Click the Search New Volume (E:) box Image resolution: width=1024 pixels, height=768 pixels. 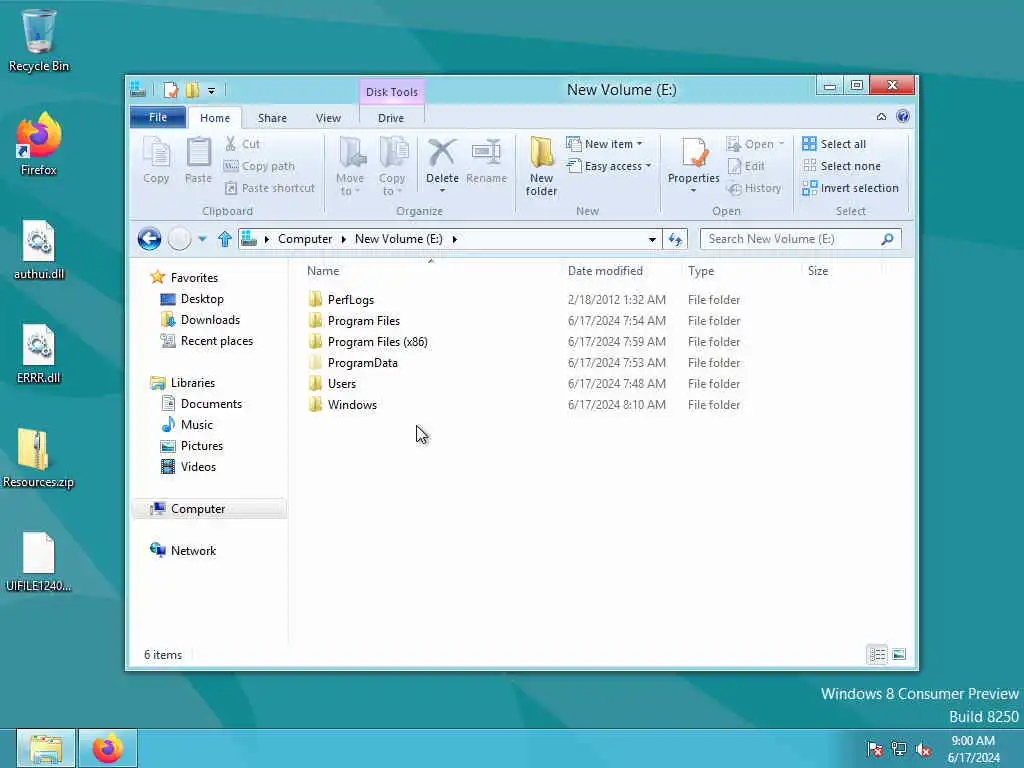pos(801,239)
